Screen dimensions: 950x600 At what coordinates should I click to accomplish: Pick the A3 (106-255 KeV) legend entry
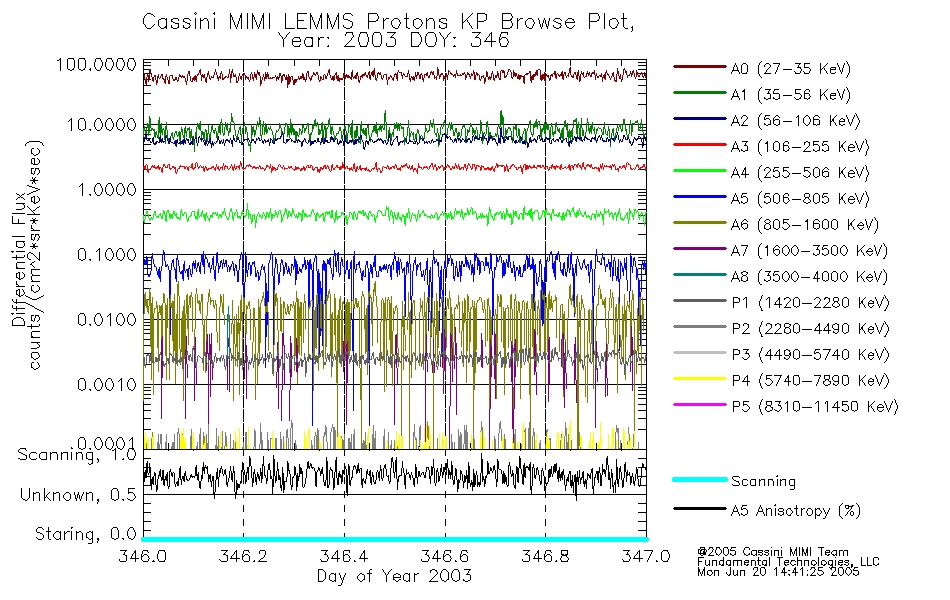[771, 147]
